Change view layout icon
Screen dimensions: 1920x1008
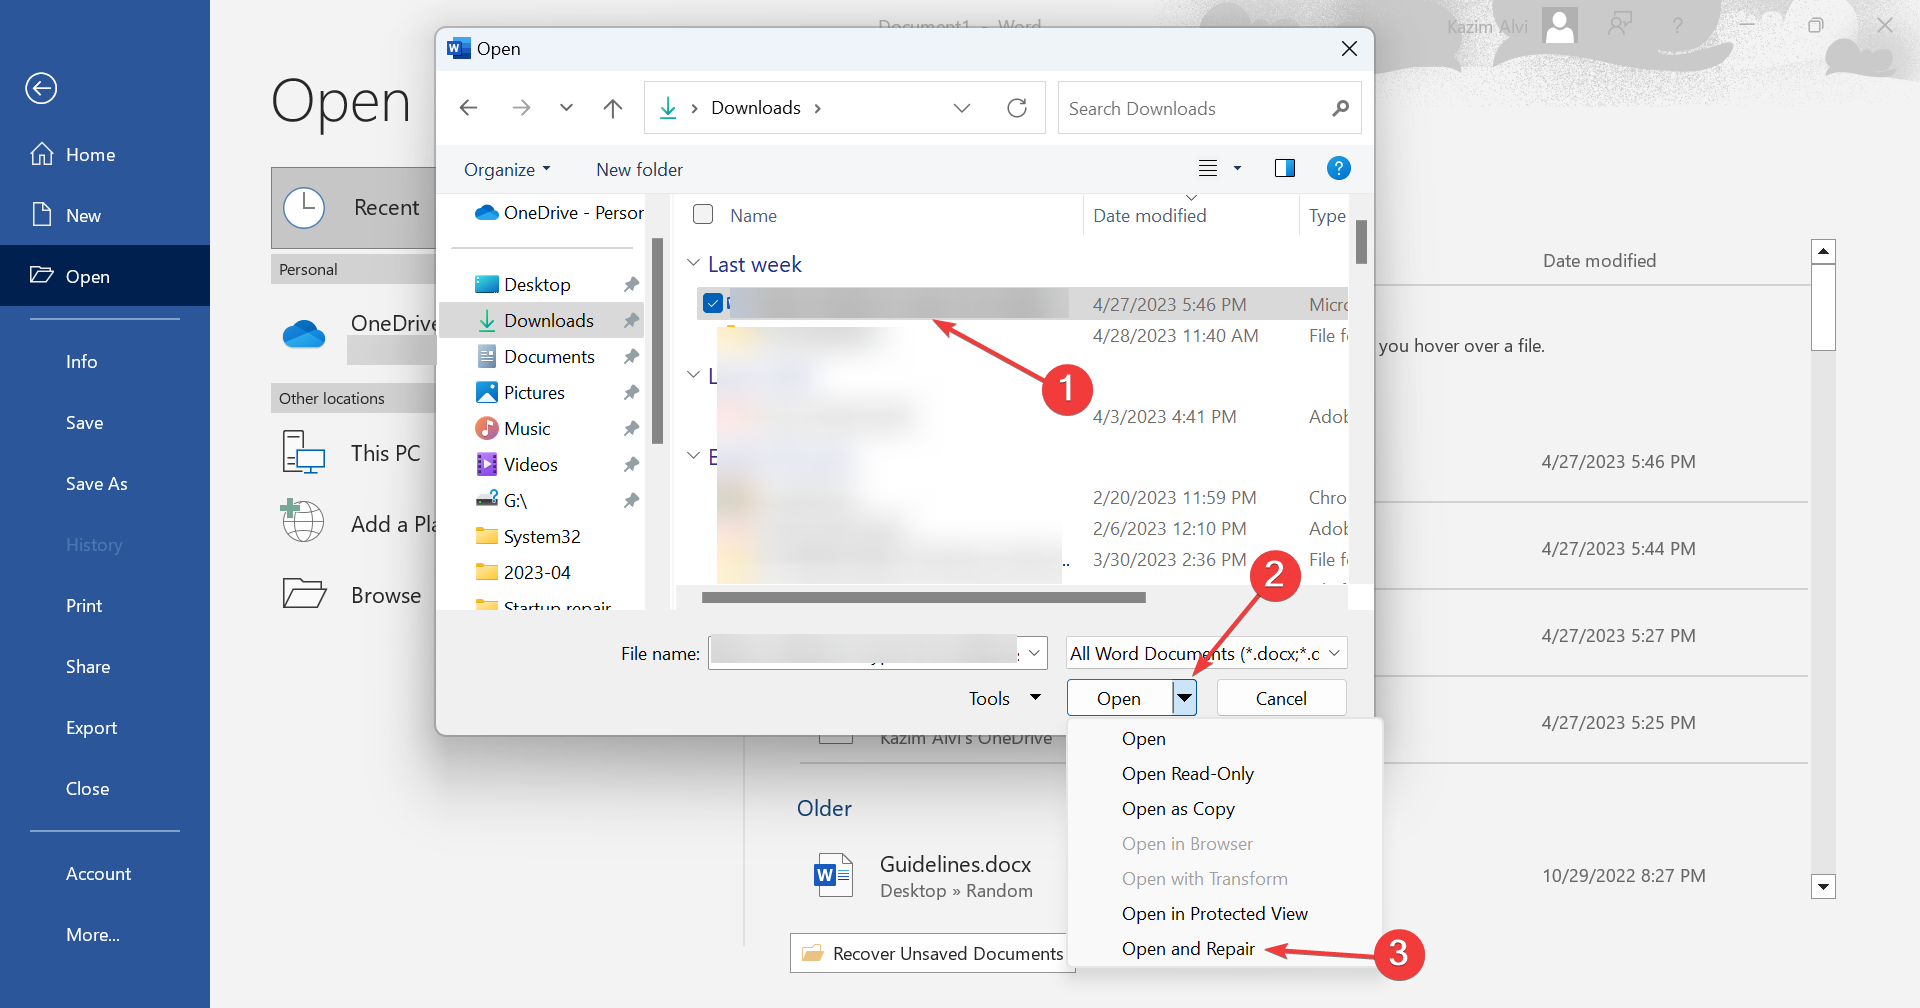click(x=1208, y=168)
